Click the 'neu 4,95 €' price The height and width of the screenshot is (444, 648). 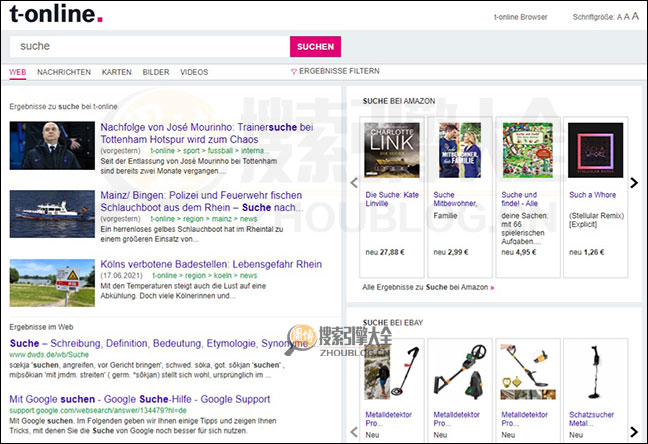[x=519, y=252]
